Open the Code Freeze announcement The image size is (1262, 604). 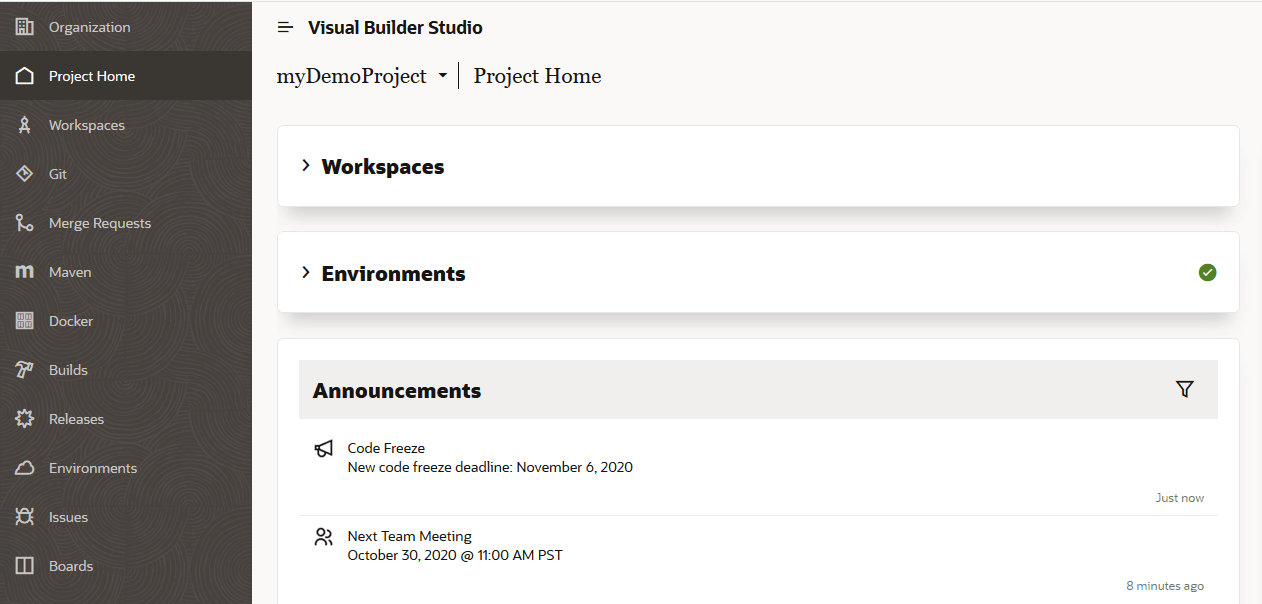pos(386,448)
